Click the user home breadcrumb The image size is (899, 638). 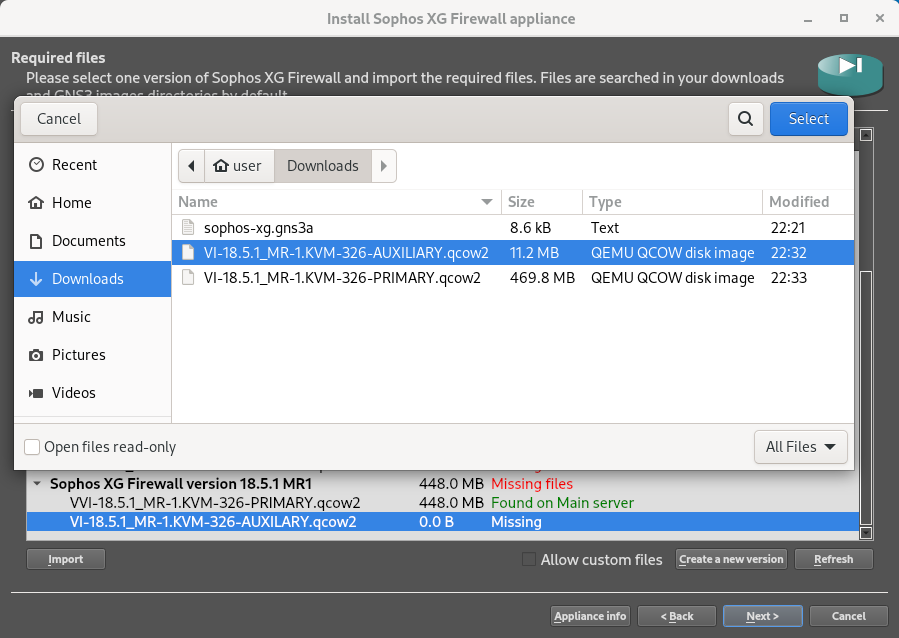pyautogui.click(x=239, y=166)
